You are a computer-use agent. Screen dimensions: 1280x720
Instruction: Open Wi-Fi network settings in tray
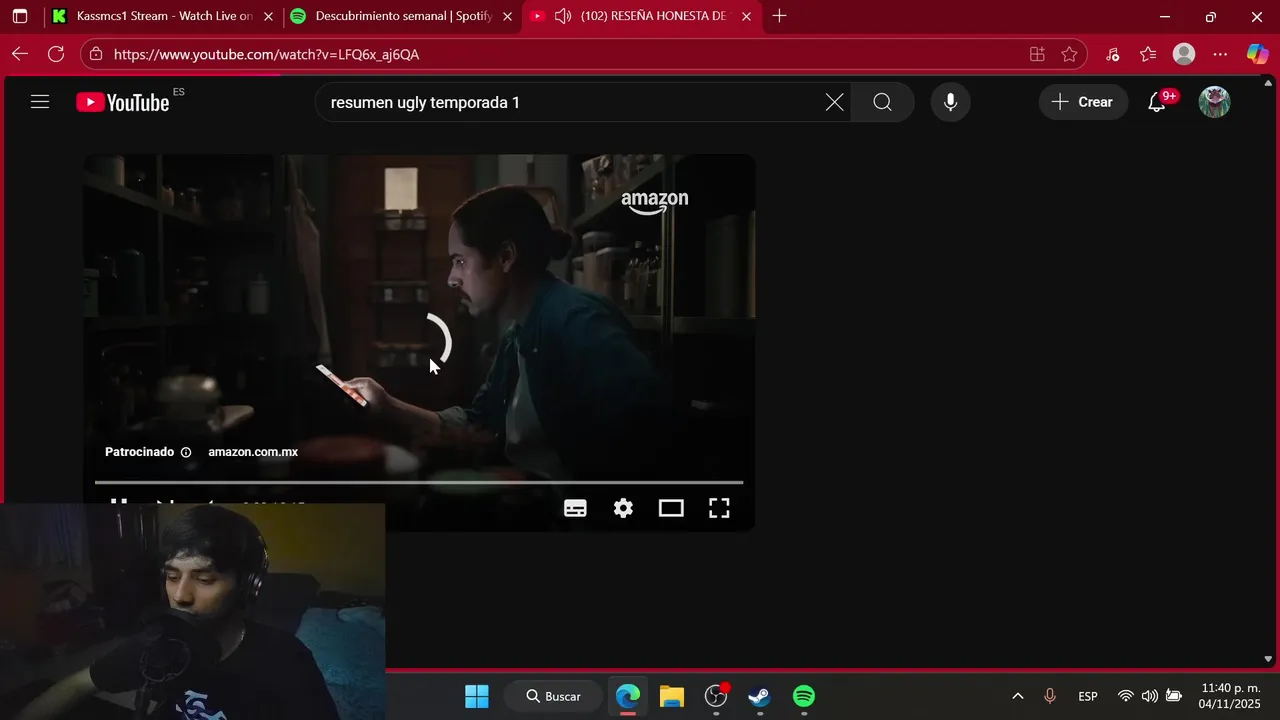pyautogui.click(x=1126, y=696)
